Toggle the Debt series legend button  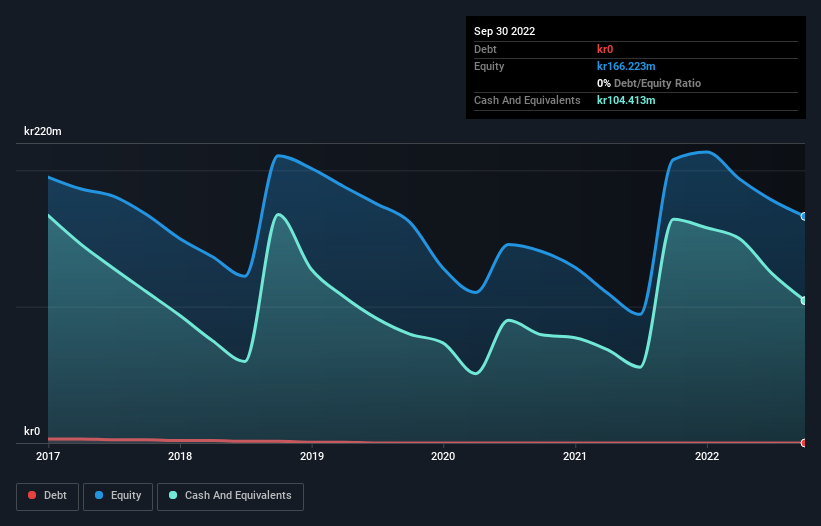point(47,496)
